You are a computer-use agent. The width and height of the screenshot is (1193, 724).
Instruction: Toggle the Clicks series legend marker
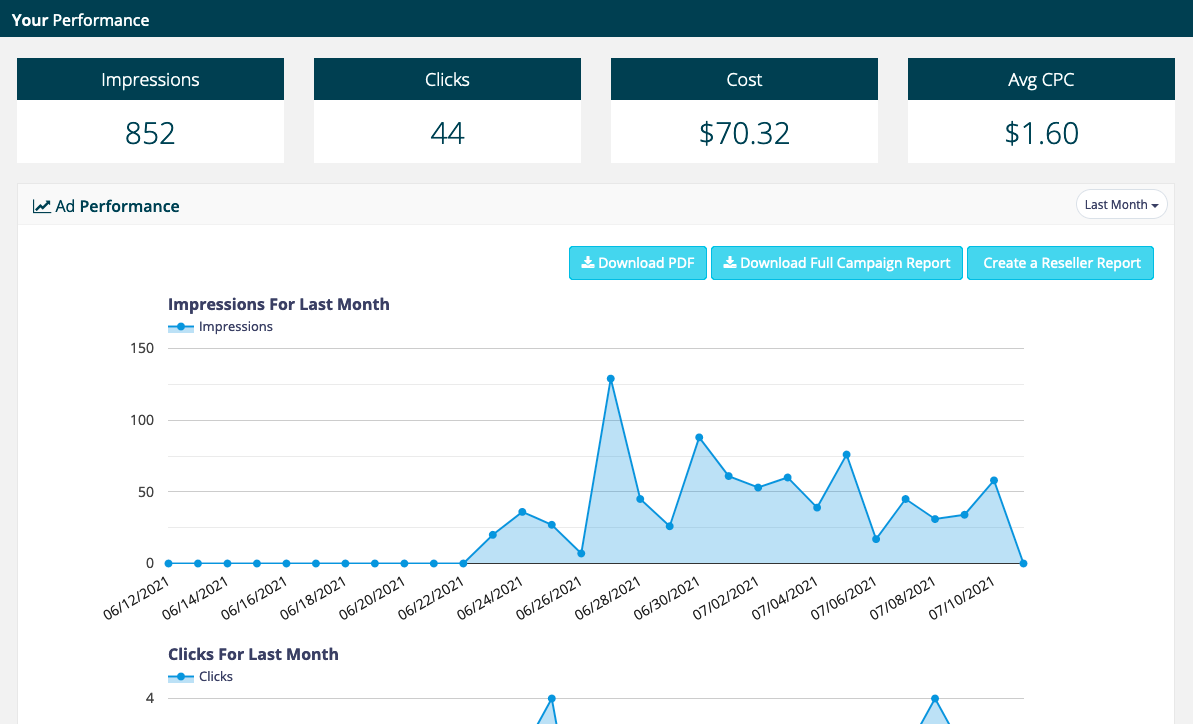click(x=181, y=677)
